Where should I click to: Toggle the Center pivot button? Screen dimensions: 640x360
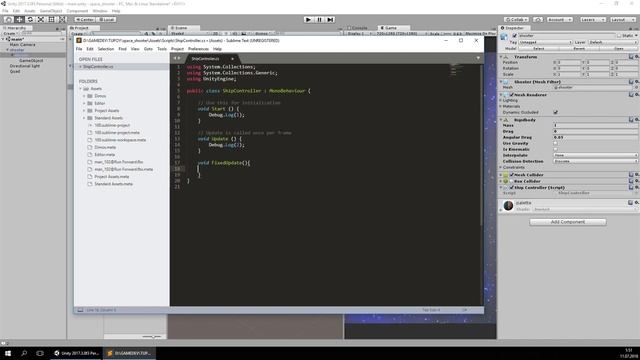coord(84,19)
